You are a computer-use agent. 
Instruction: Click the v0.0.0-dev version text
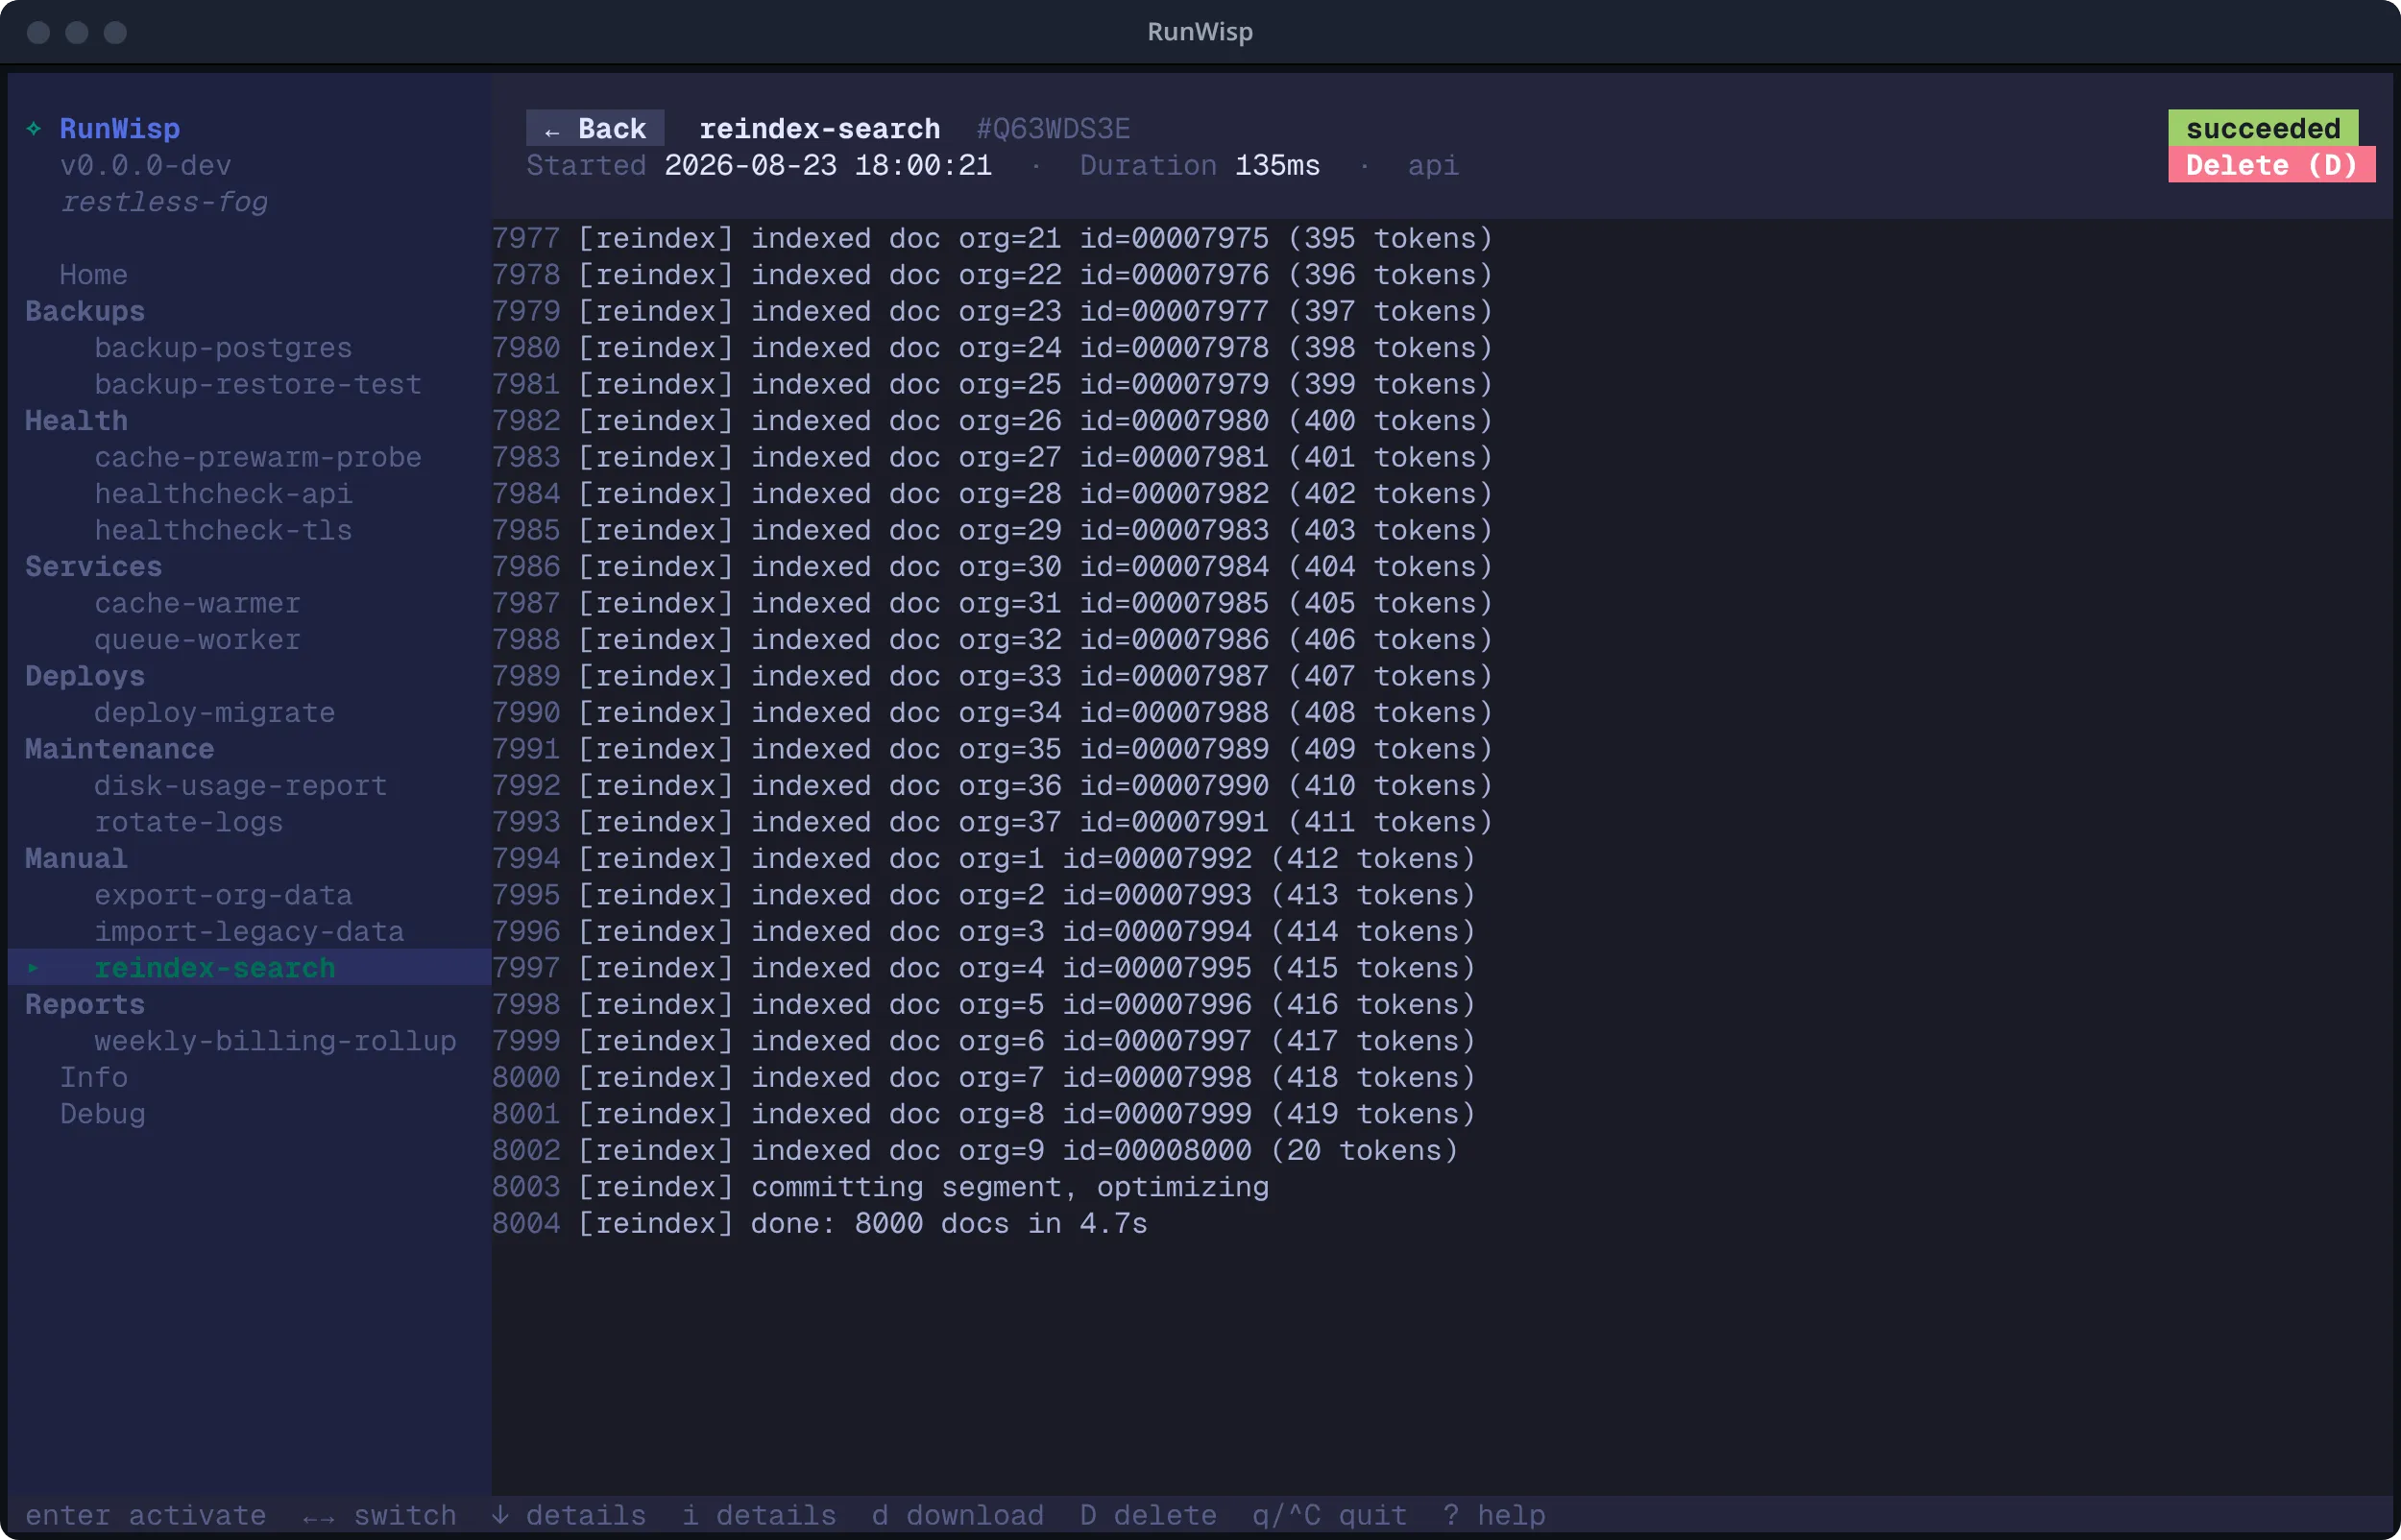145,165
